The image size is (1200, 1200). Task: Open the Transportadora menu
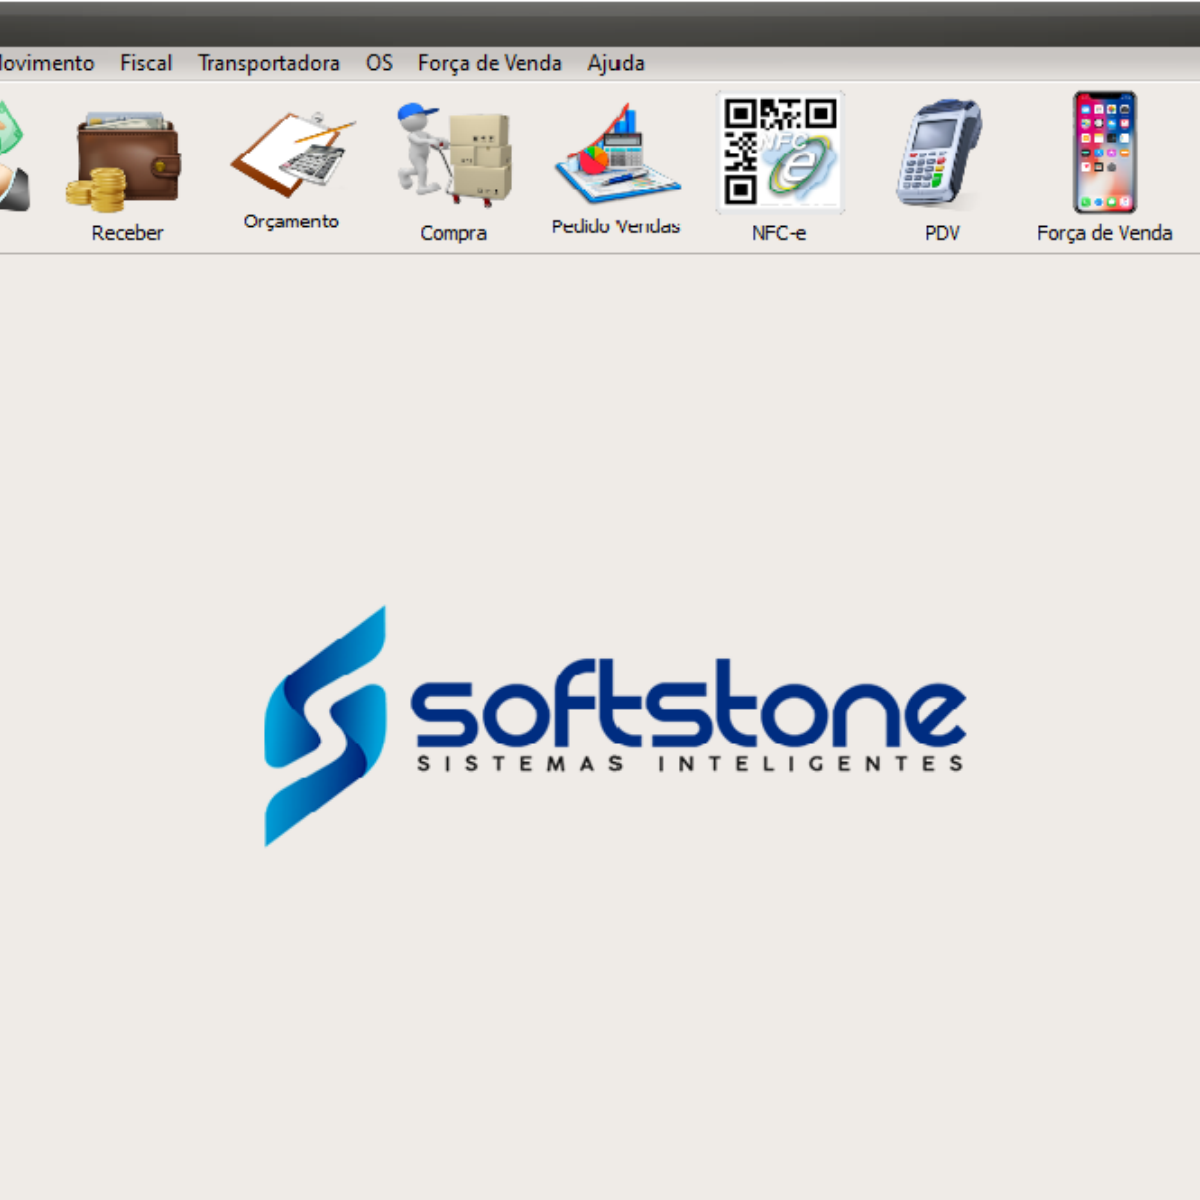click(268, 63)
